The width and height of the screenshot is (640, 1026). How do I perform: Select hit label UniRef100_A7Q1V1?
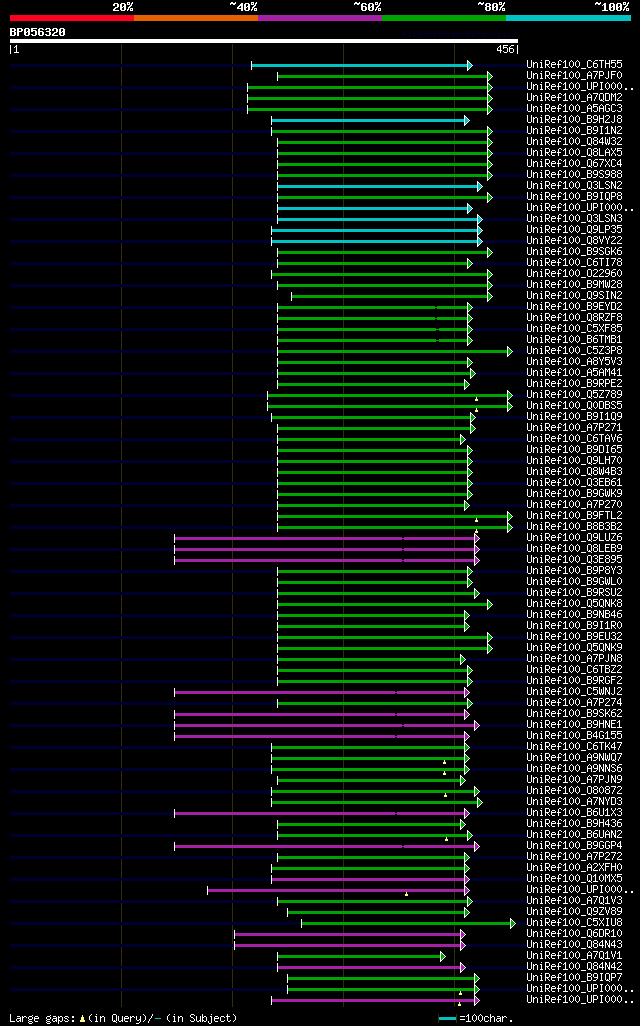click(x=575, y=955)
